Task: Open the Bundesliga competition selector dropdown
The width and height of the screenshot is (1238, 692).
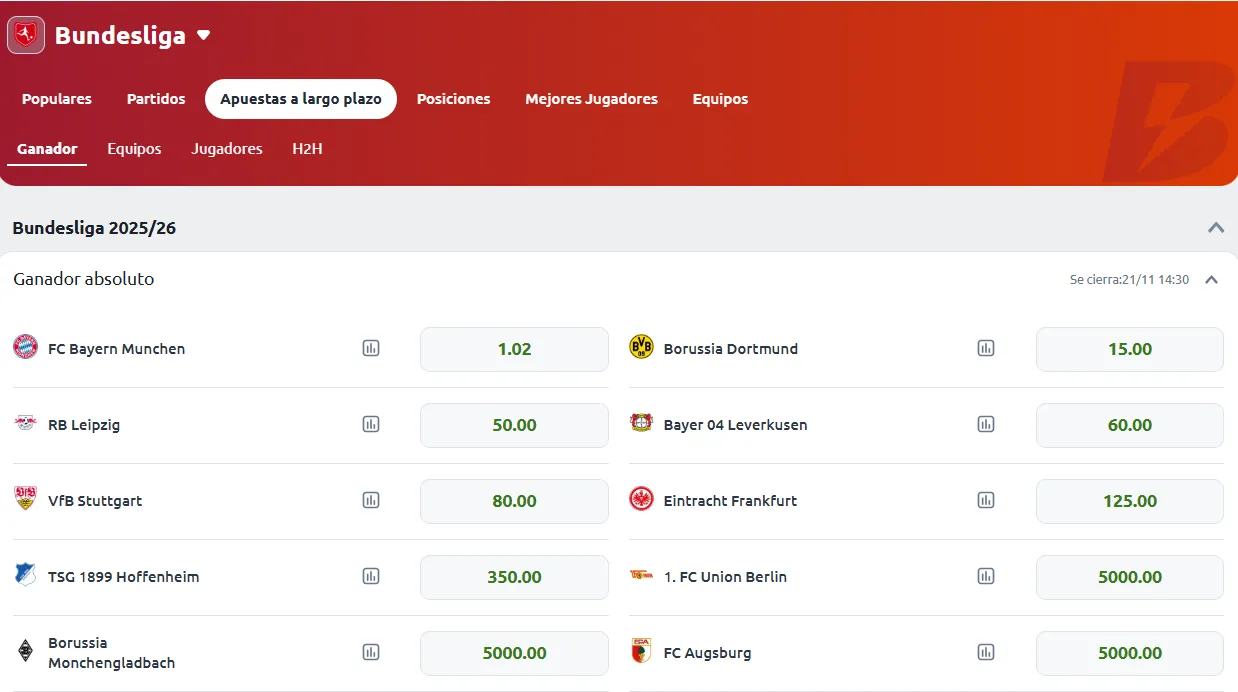Action: (x=204, y=34)
